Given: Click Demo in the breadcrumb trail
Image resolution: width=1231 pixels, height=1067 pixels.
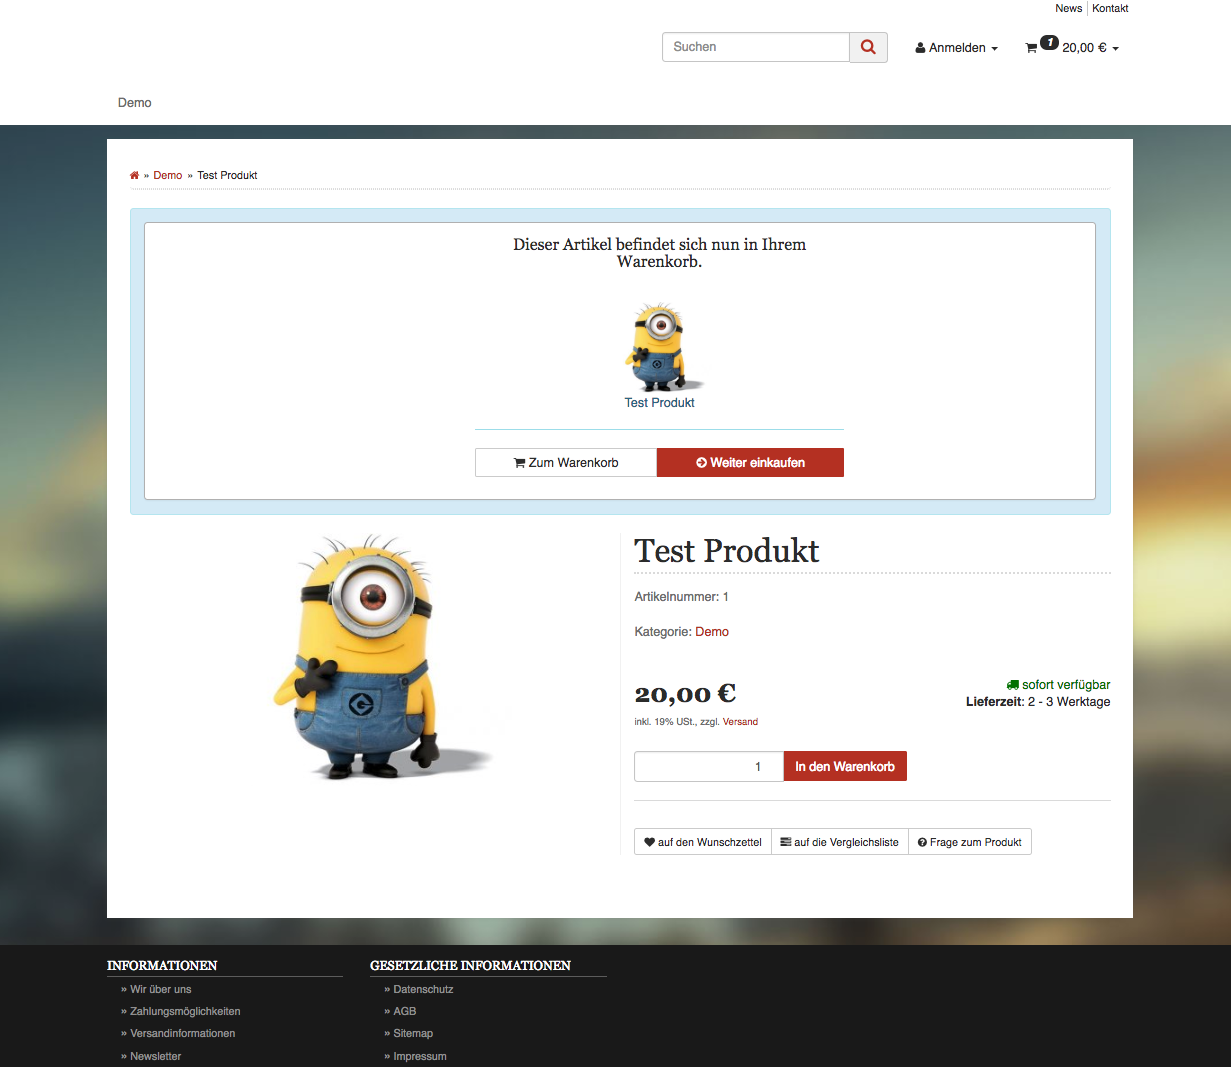Looking at the screenshot, I should tap(167, 175).
